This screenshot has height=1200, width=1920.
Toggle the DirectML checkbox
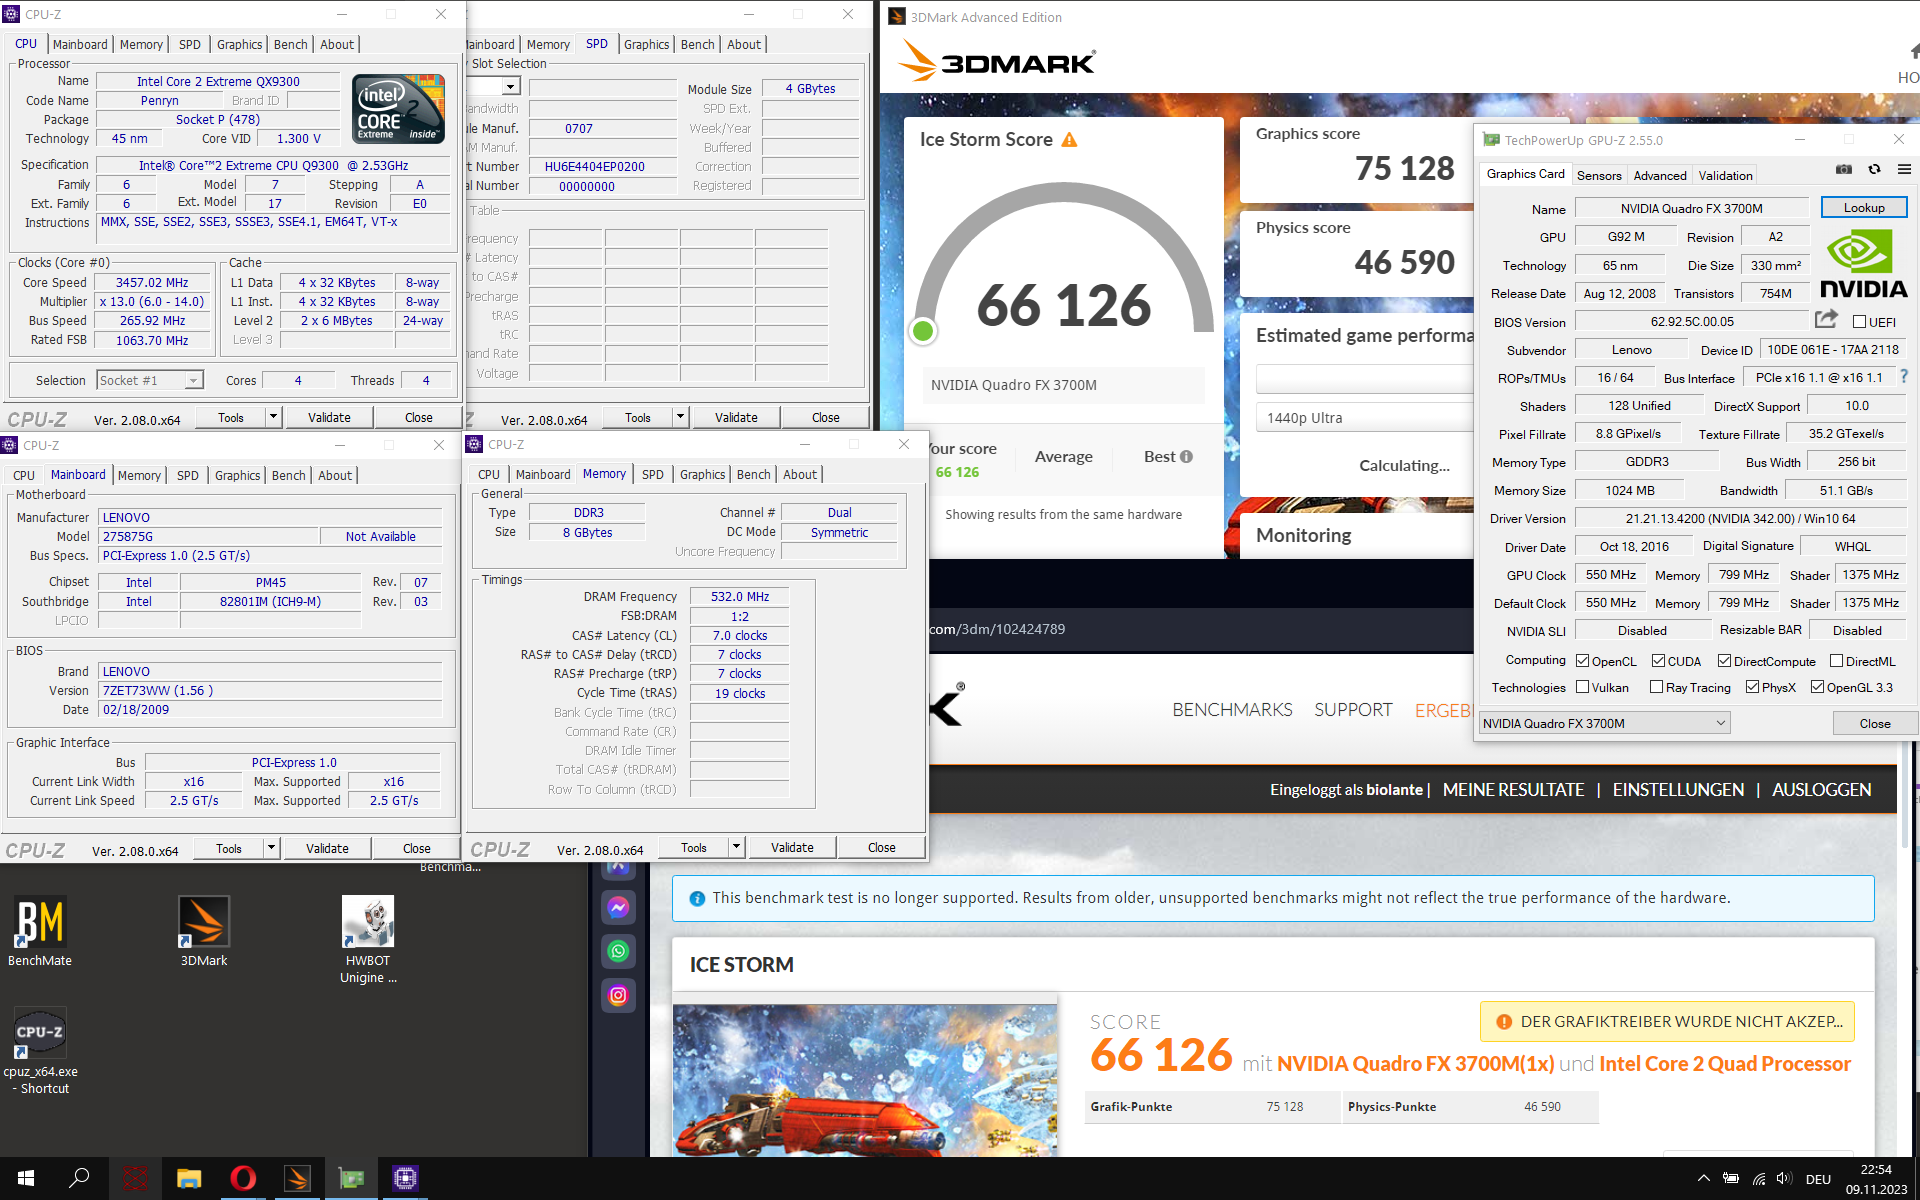pyautogui.click(x=1836, y=661)
